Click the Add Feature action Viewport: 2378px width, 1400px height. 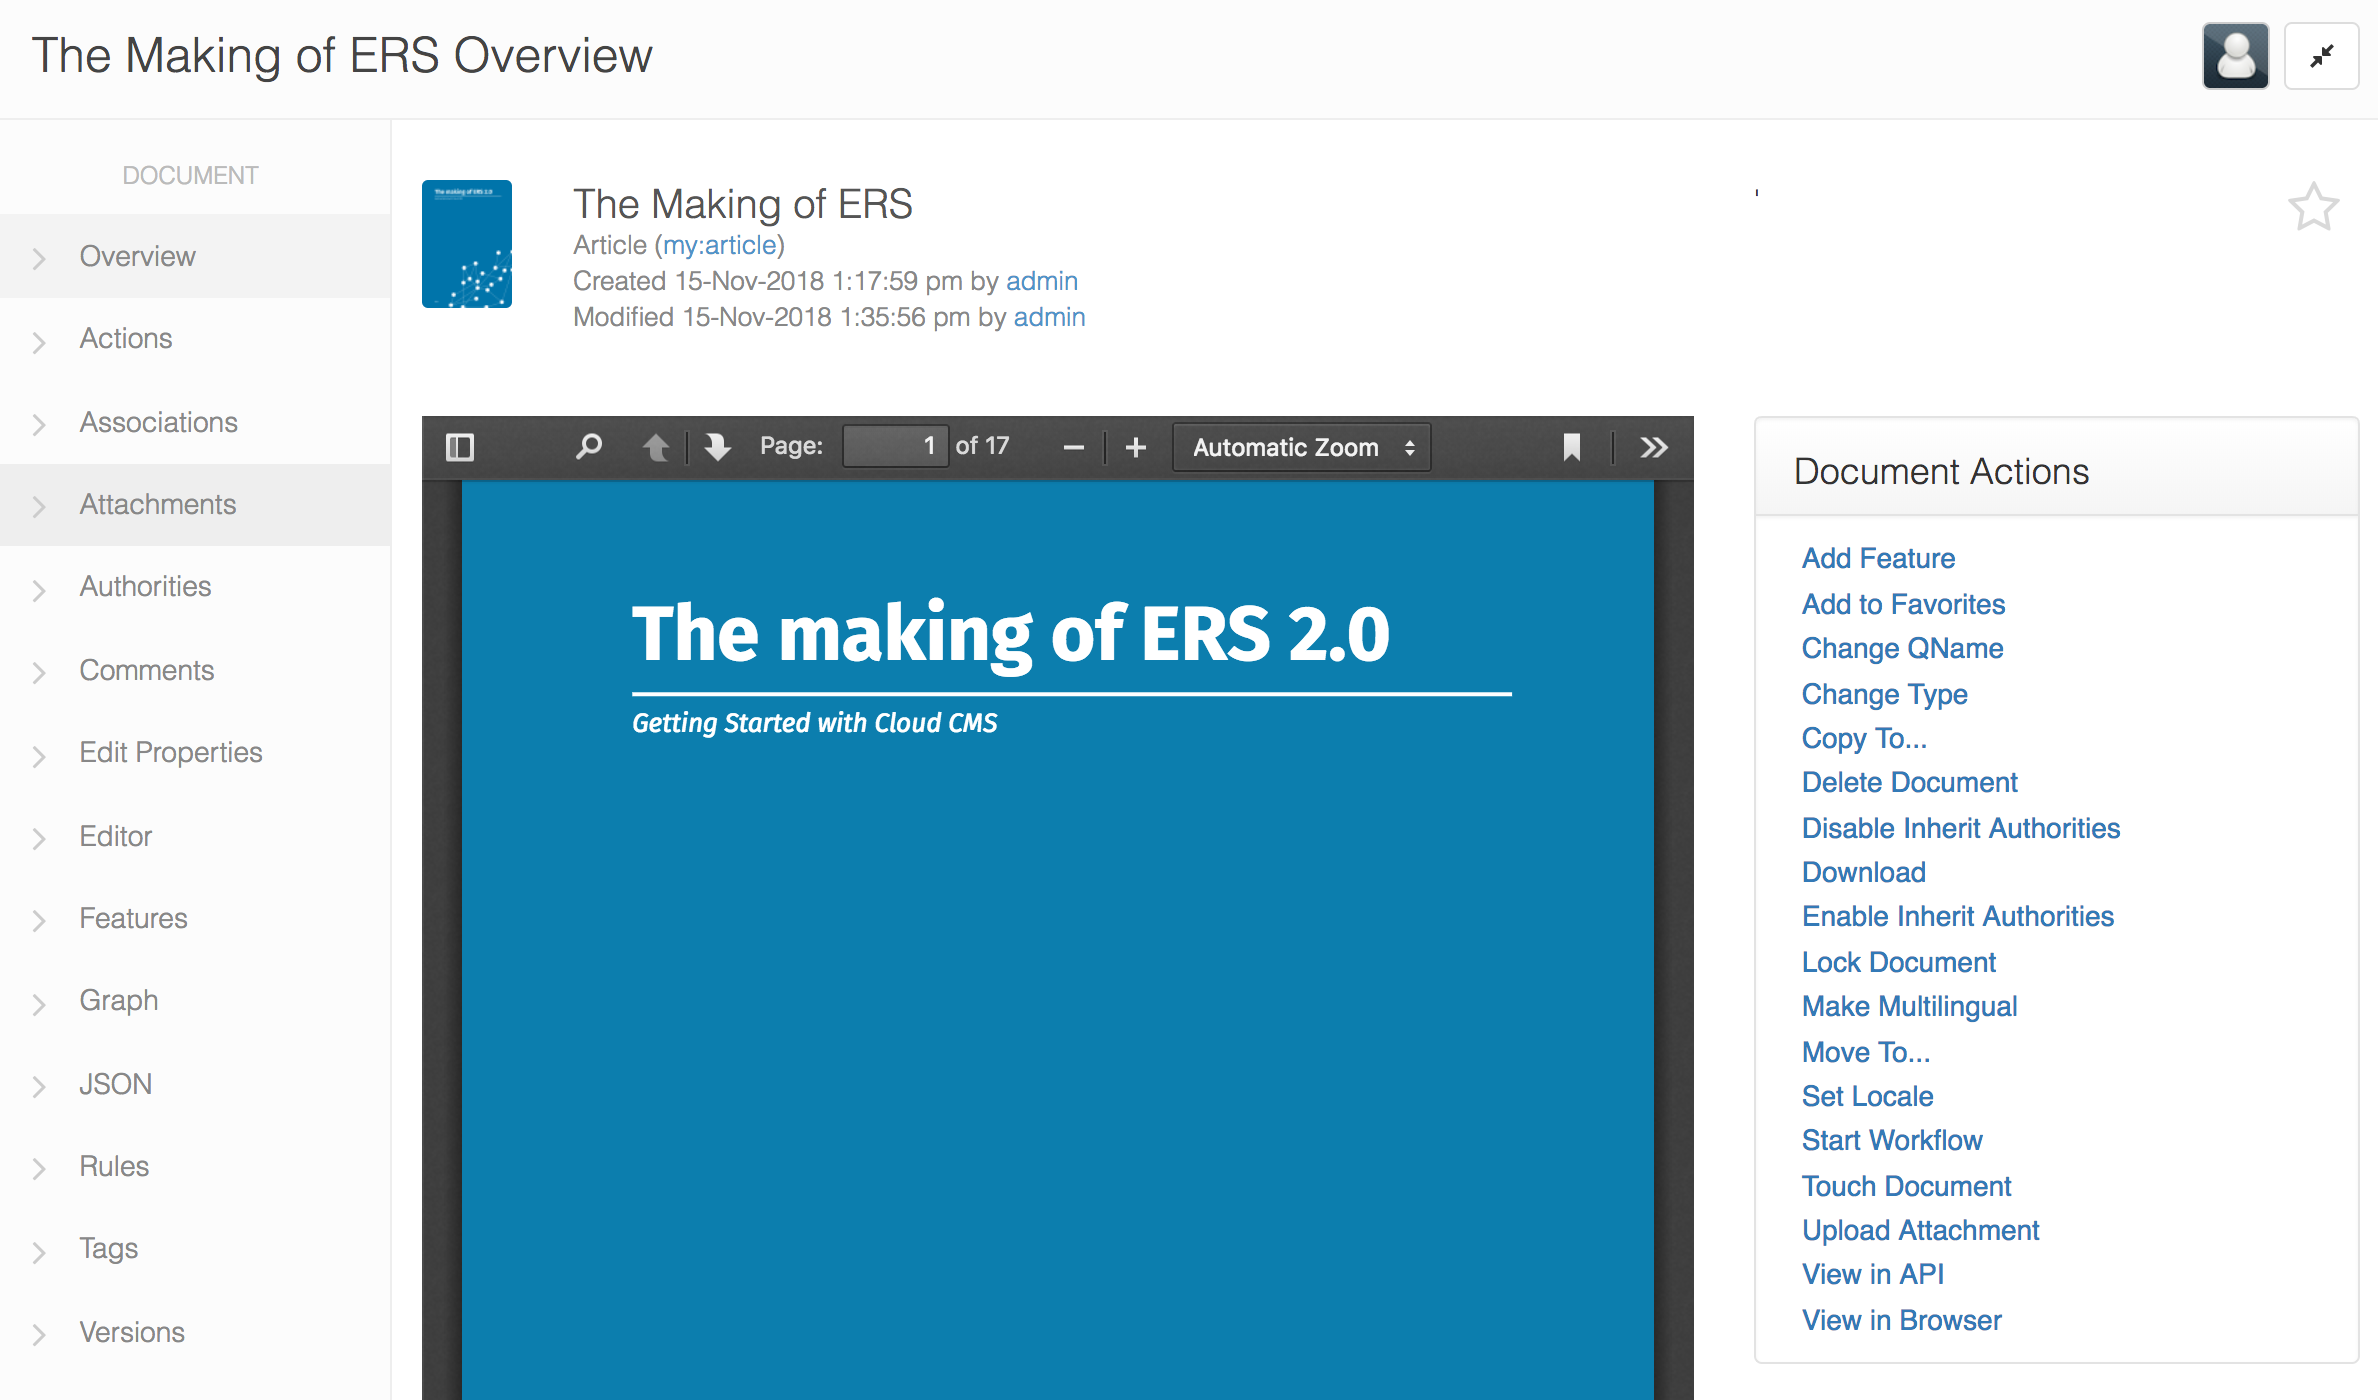pyautogui.click(x=1878, y=558)
